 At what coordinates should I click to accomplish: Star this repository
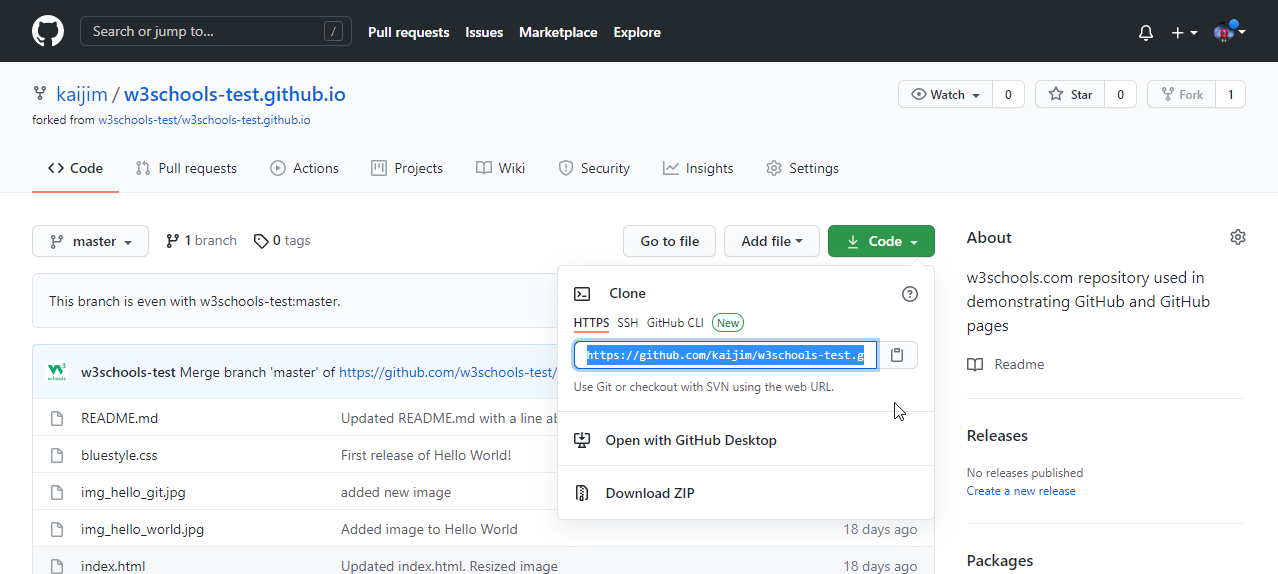click(x=1070, y=95)
